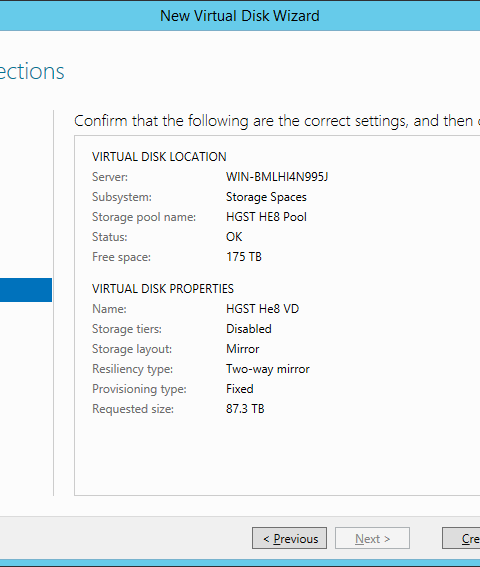The height and width of the screenshot is (567, 480).
Task: Click the Confirm settings instruction text
Action: click(277, 121)
